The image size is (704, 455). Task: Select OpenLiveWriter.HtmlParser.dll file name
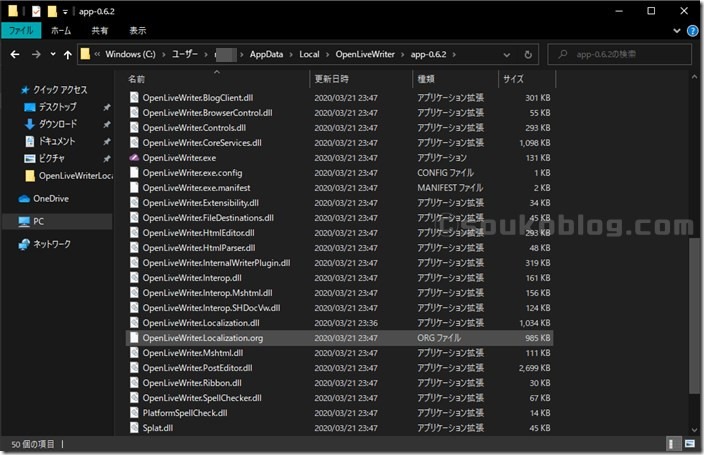[x=199, y=247]
